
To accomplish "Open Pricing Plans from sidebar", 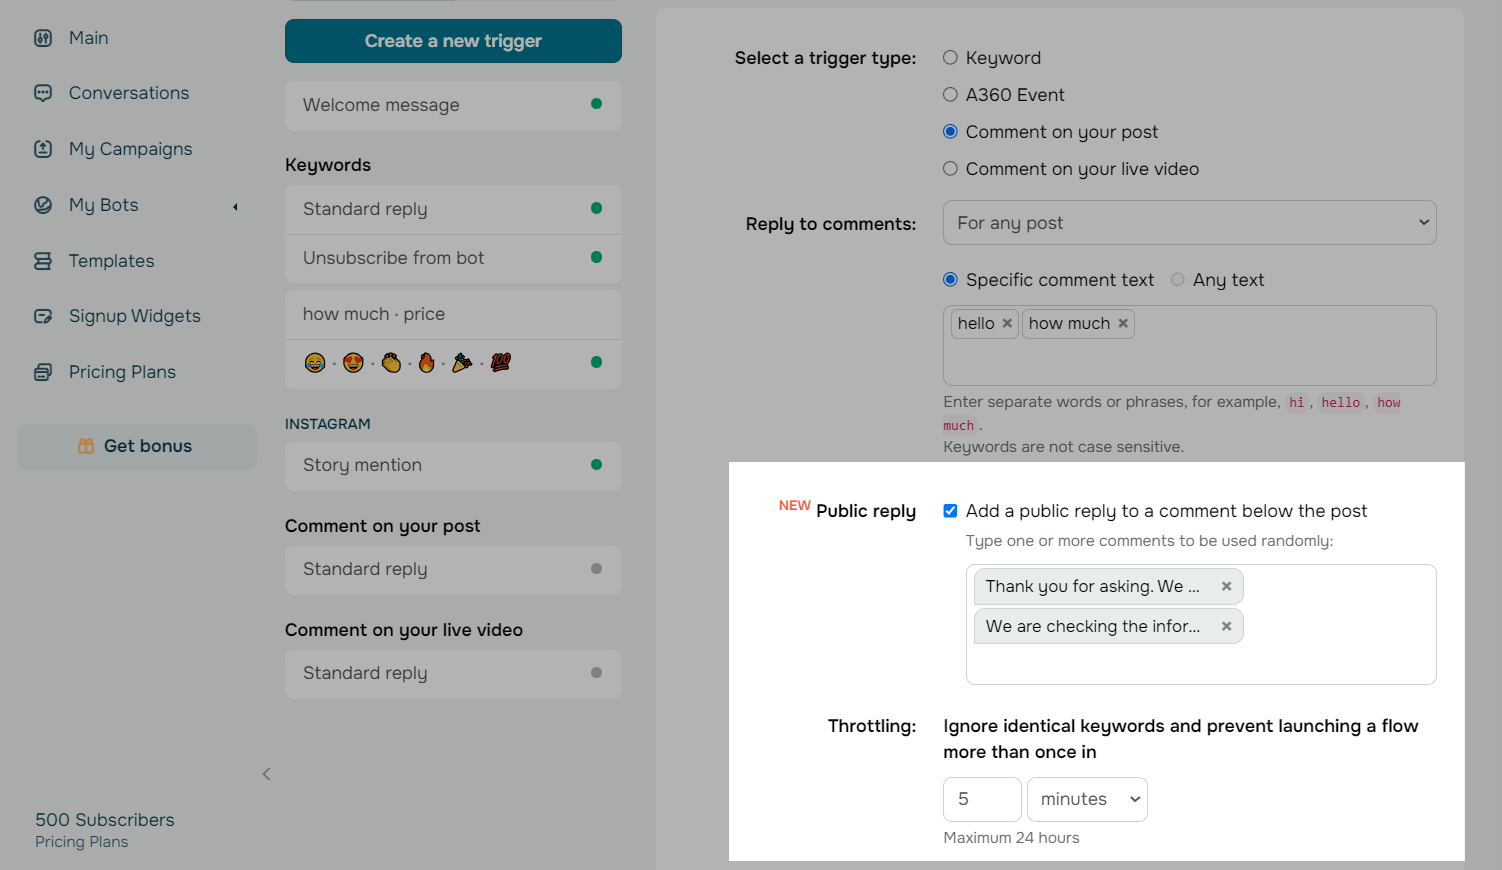I will 121,371.
